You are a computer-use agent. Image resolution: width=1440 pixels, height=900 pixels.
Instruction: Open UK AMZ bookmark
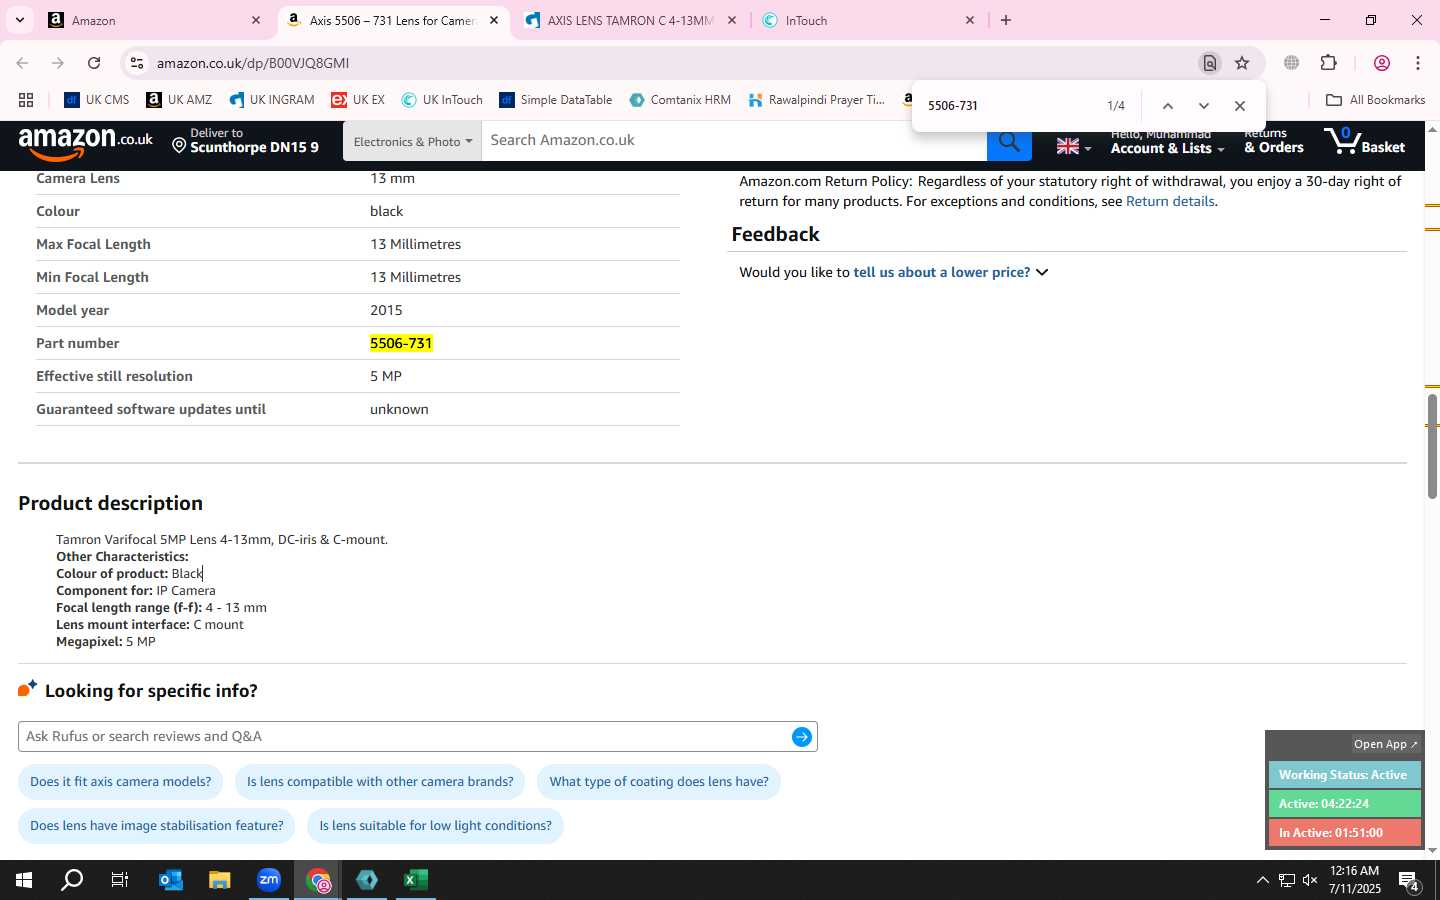click(x=179, y=100)
